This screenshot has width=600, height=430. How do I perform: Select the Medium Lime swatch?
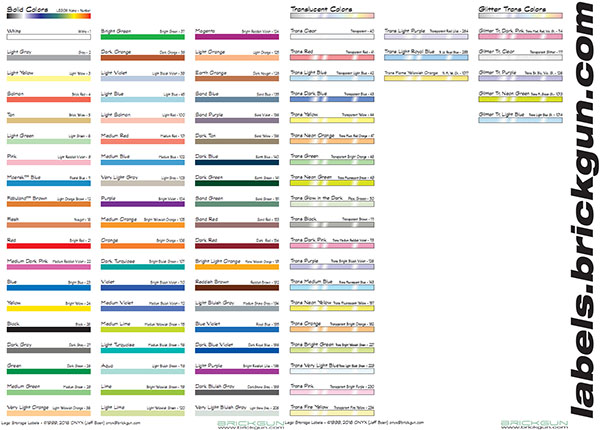143,329
